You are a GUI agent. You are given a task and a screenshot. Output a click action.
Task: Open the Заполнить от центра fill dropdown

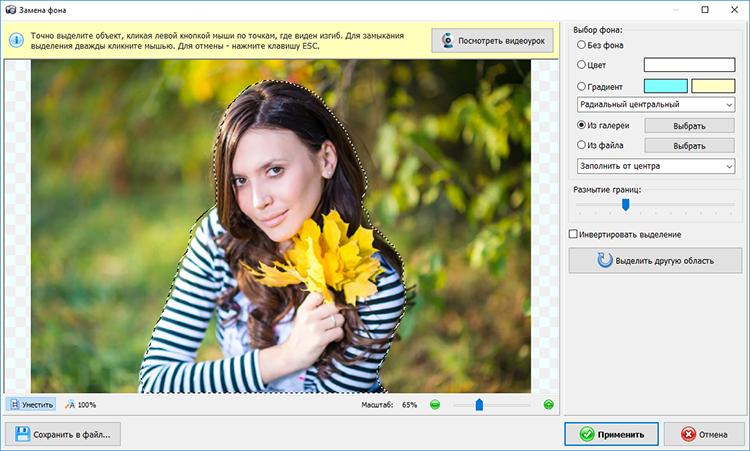coord(656,166)
